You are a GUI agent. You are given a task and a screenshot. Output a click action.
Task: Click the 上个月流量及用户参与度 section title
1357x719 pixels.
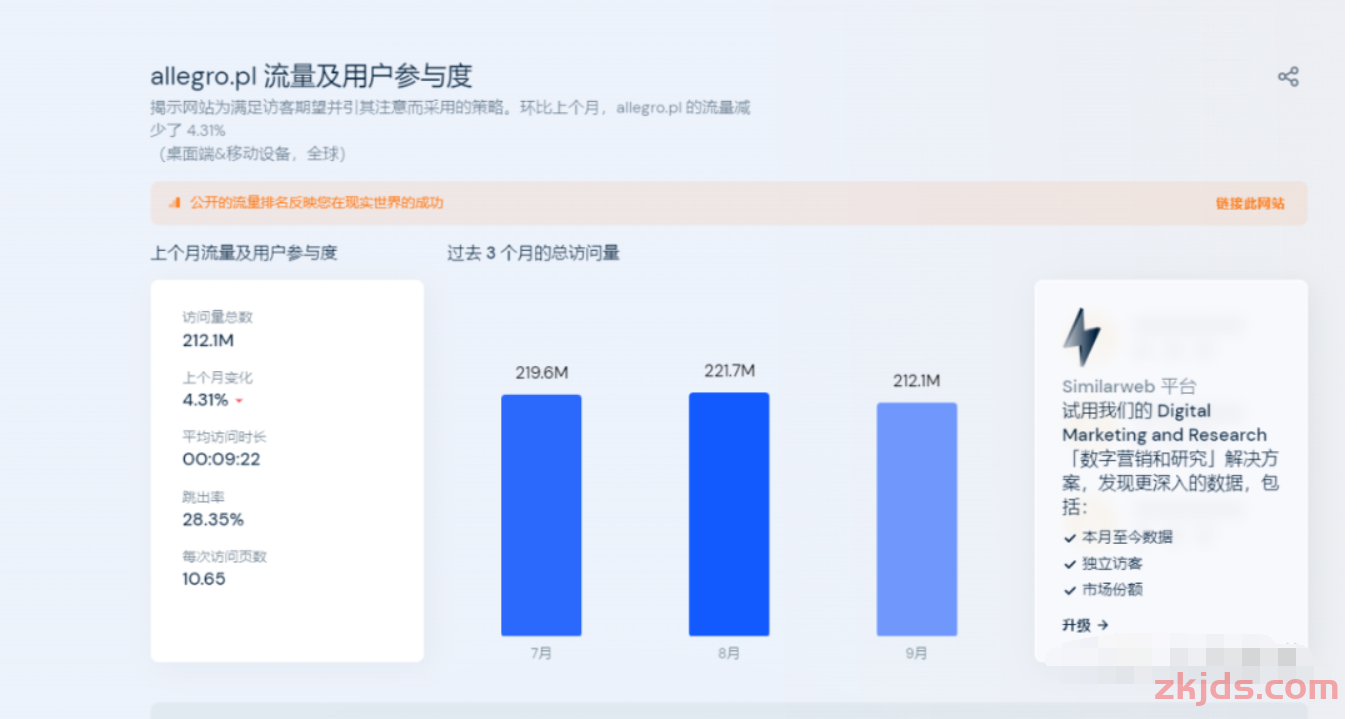click(x=244, y=253)
